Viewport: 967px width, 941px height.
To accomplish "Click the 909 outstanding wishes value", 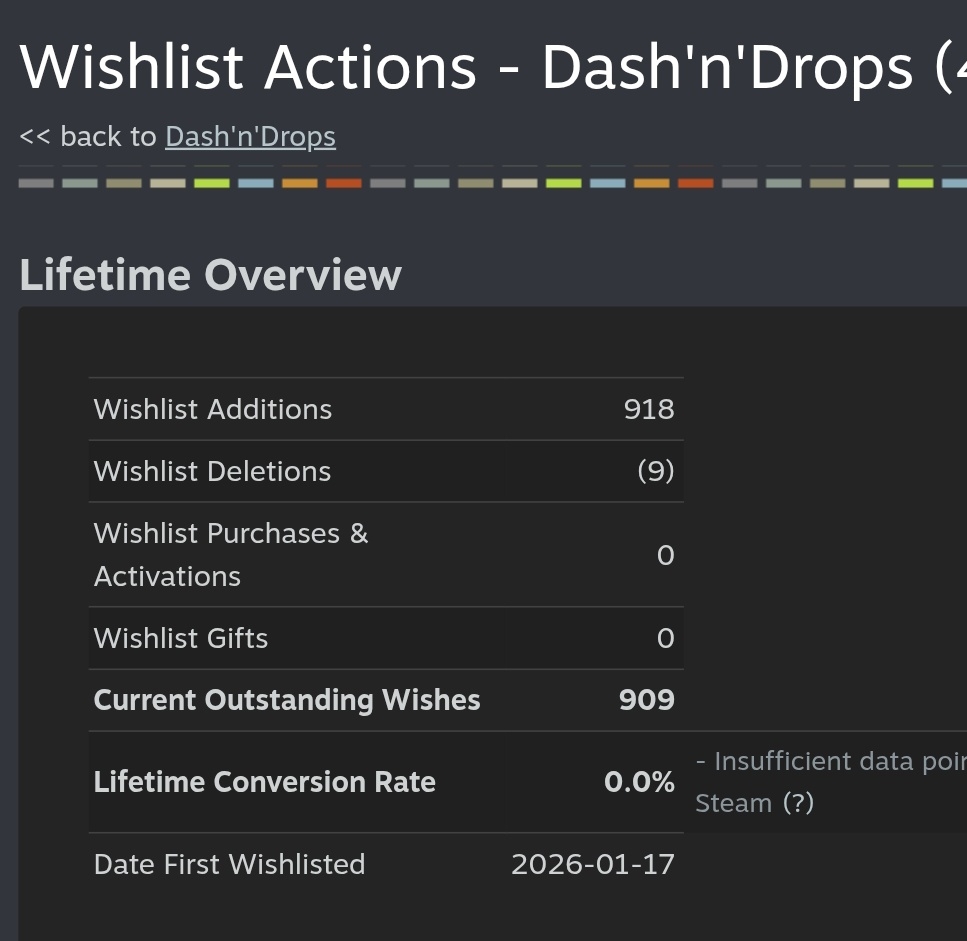I will pos(647,700).
